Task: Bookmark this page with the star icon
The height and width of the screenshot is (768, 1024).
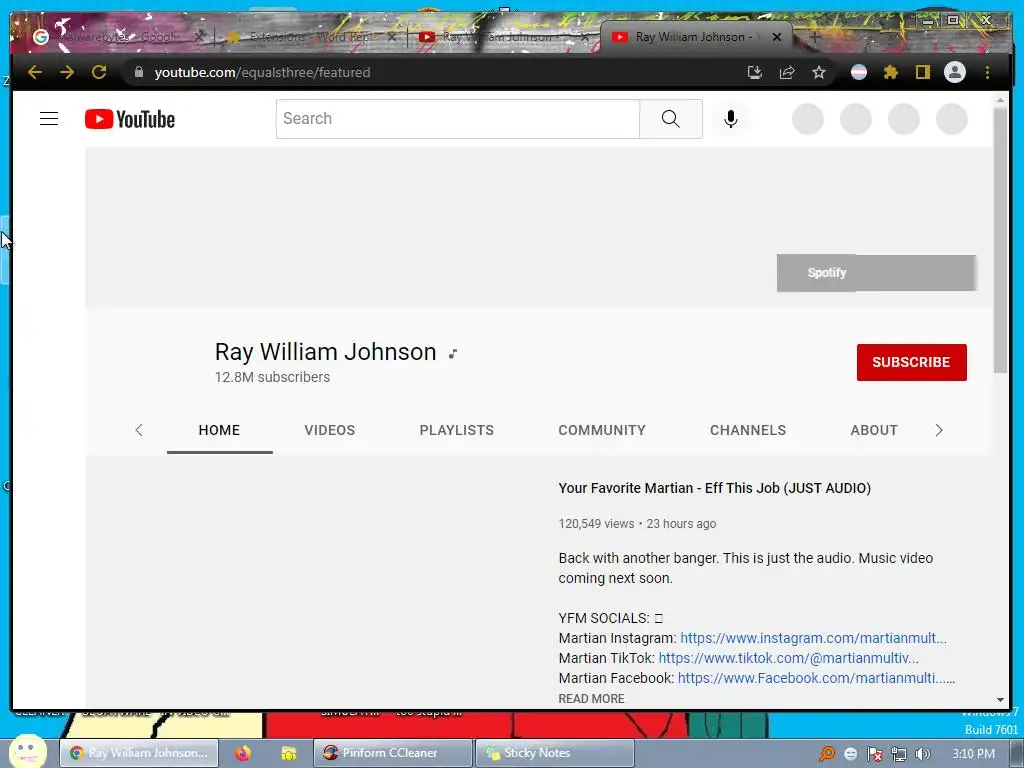Action: pyautogui.click(x=819, y=72)
